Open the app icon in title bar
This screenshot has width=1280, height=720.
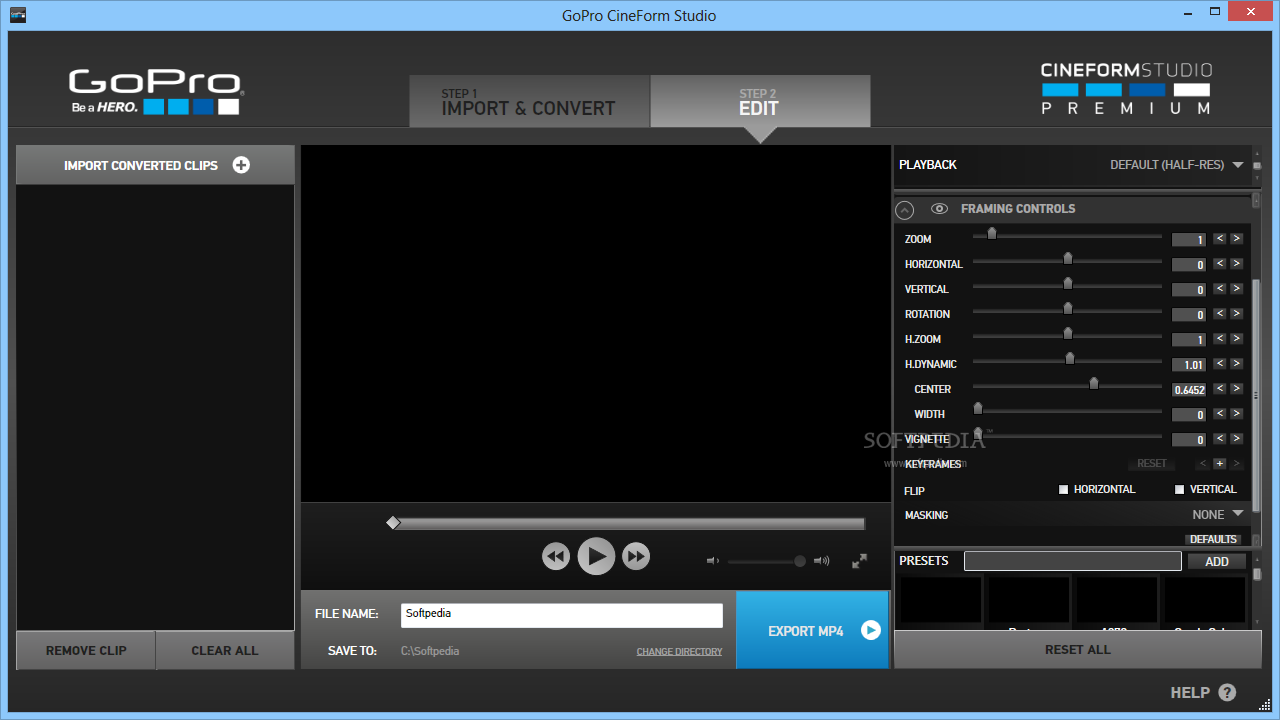(17, 15)
